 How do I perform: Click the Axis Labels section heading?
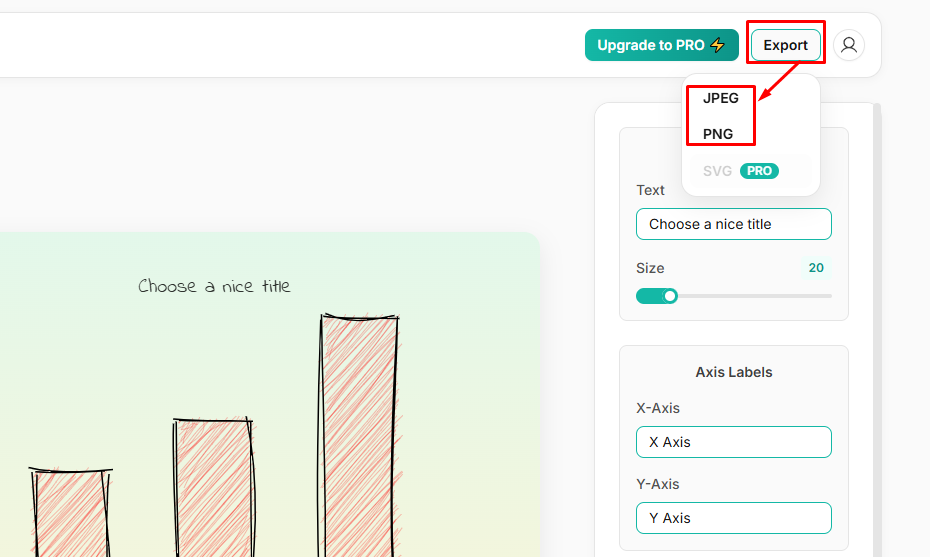coord(734,373)
